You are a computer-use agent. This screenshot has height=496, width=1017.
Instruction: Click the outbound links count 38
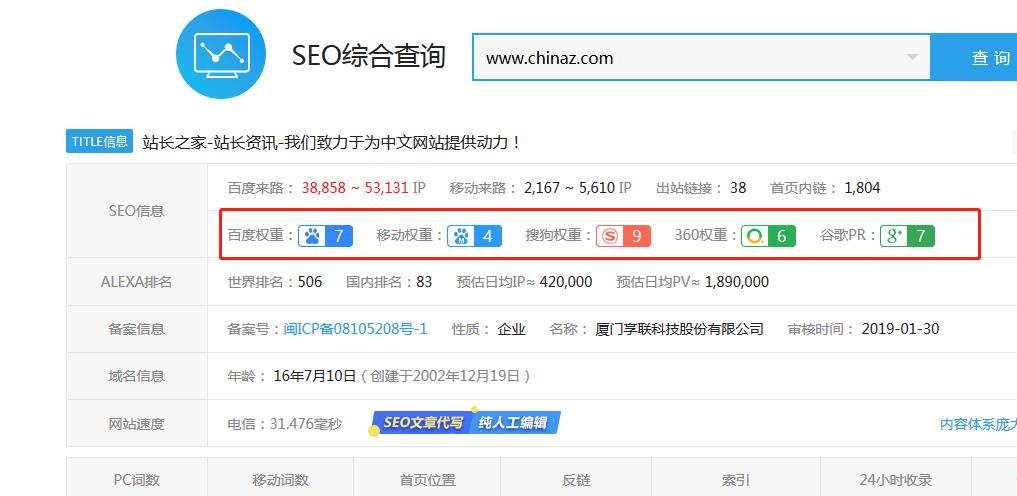pyautogui.click(x=738, y=188)
